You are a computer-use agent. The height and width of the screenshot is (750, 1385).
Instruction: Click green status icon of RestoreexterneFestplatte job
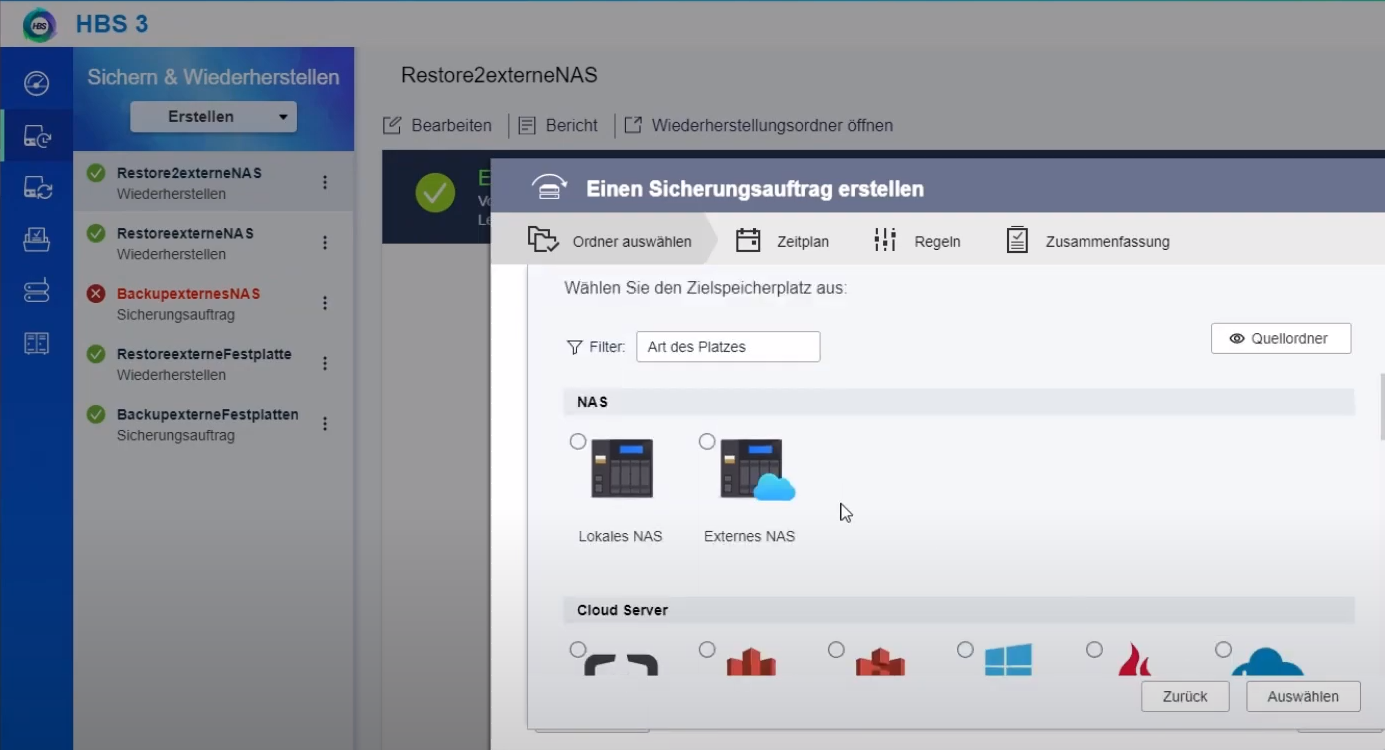point(96,354)
